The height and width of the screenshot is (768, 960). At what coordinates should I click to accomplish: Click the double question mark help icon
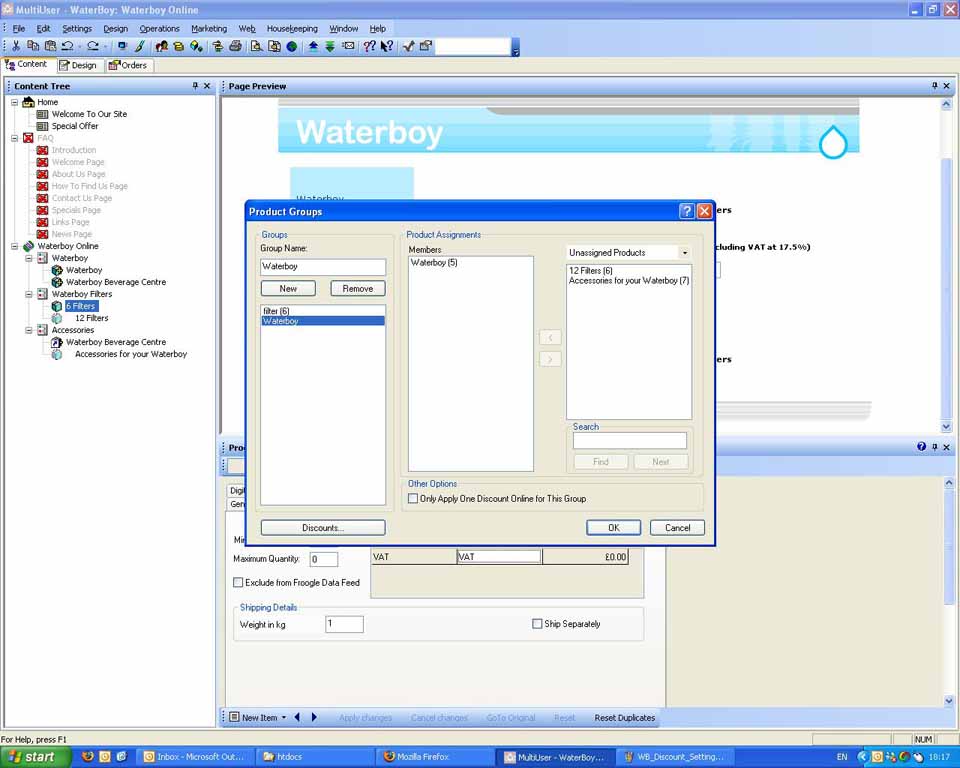click(369, 46)
